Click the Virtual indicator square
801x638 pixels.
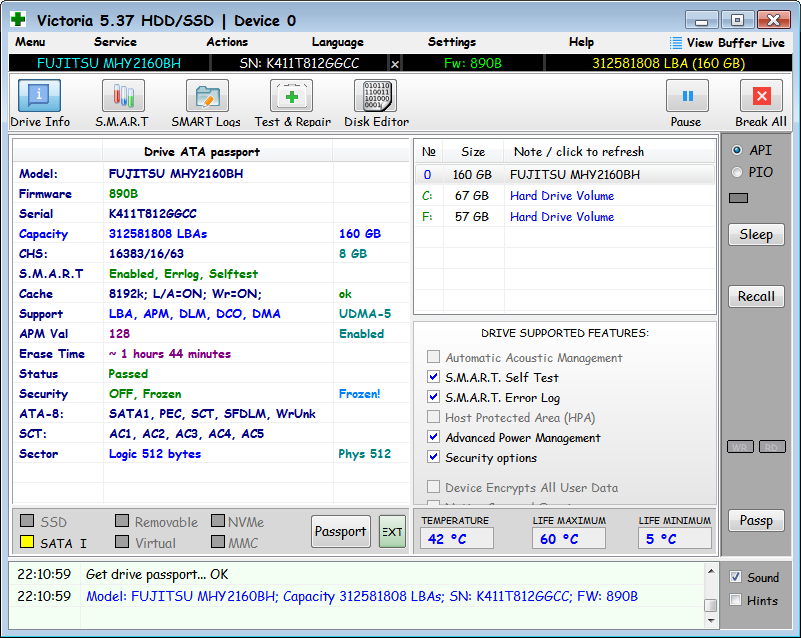[x=122, y=541]
